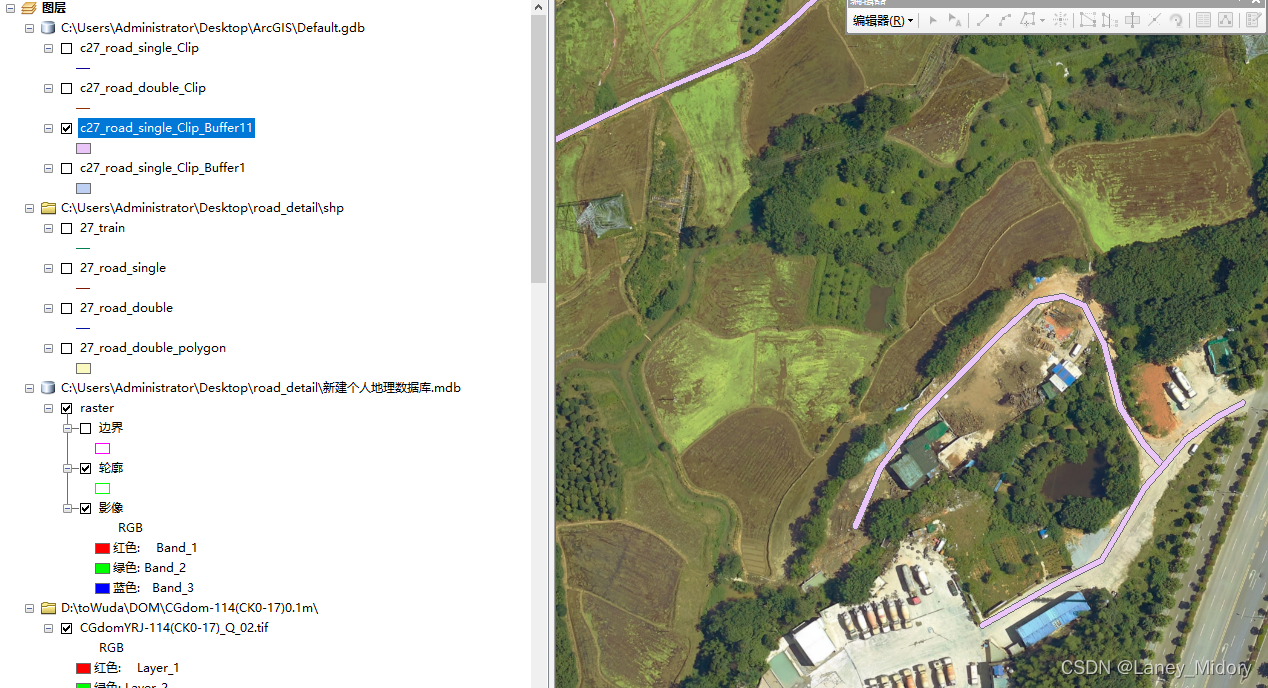Enable the c27_road_single_Clip layer checkbox
This screenshot has width=1268, height=688.
(x=67, y=48)
